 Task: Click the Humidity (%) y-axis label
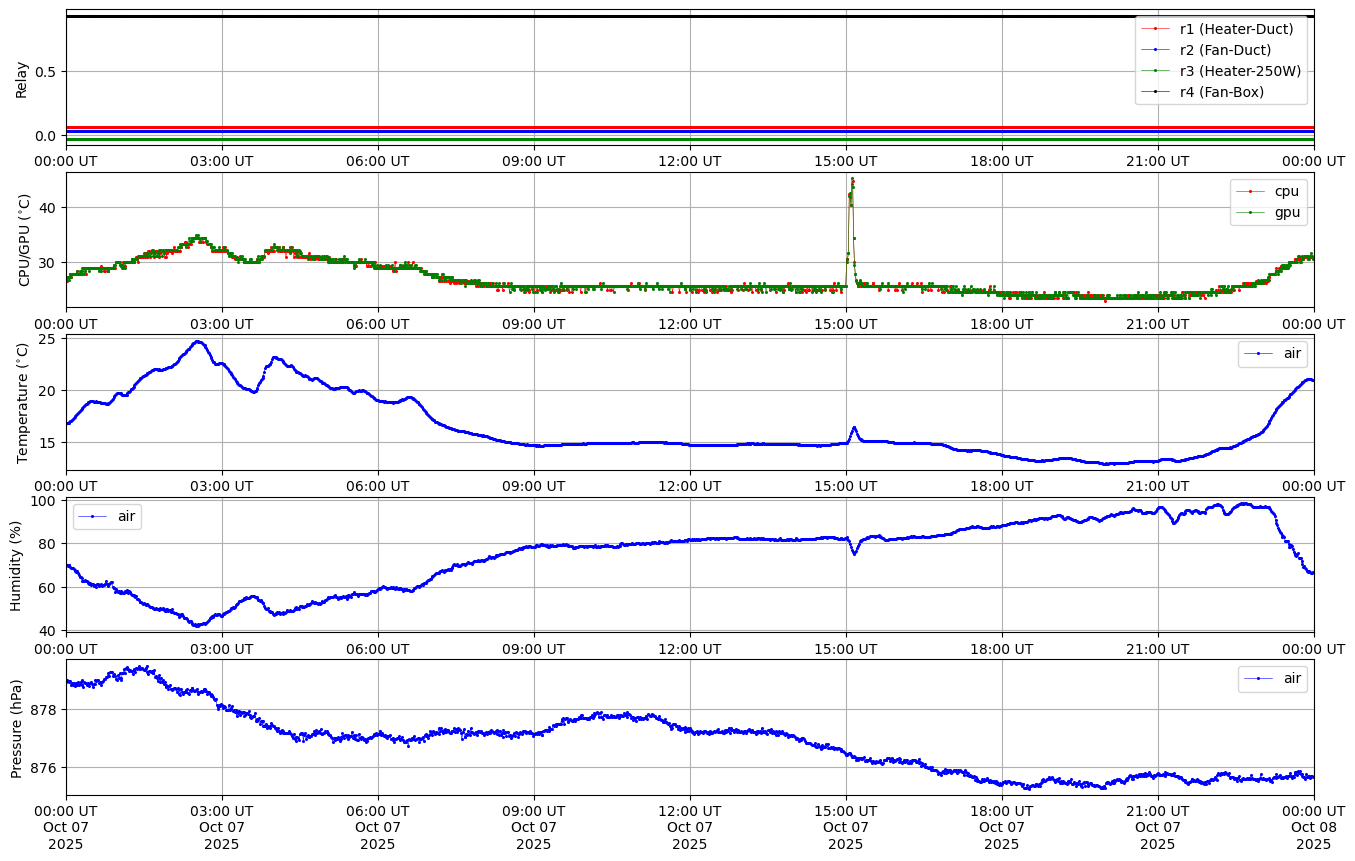click(16, 565)
